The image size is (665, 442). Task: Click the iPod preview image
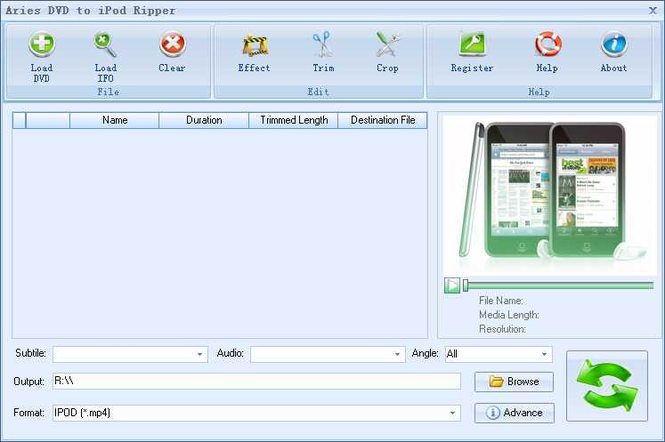pyautogui.click(x=550, y=195)
